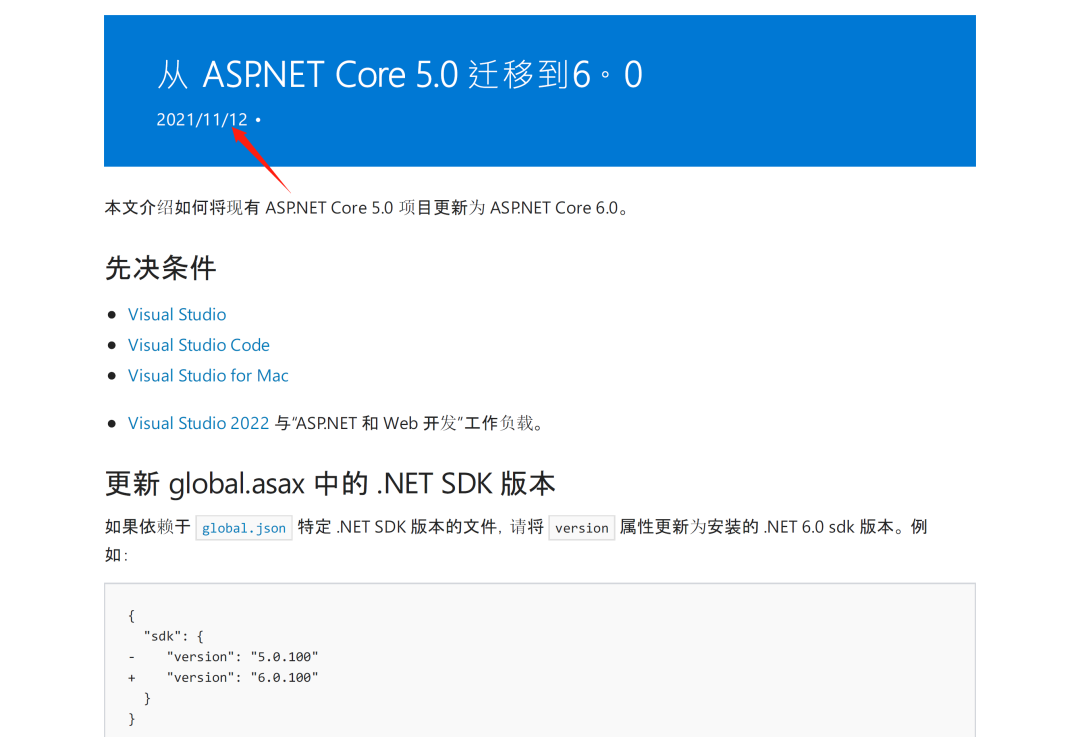Click the text '与"ASP.NET 和 Web 开发"工作负载'

pos(408,423)
